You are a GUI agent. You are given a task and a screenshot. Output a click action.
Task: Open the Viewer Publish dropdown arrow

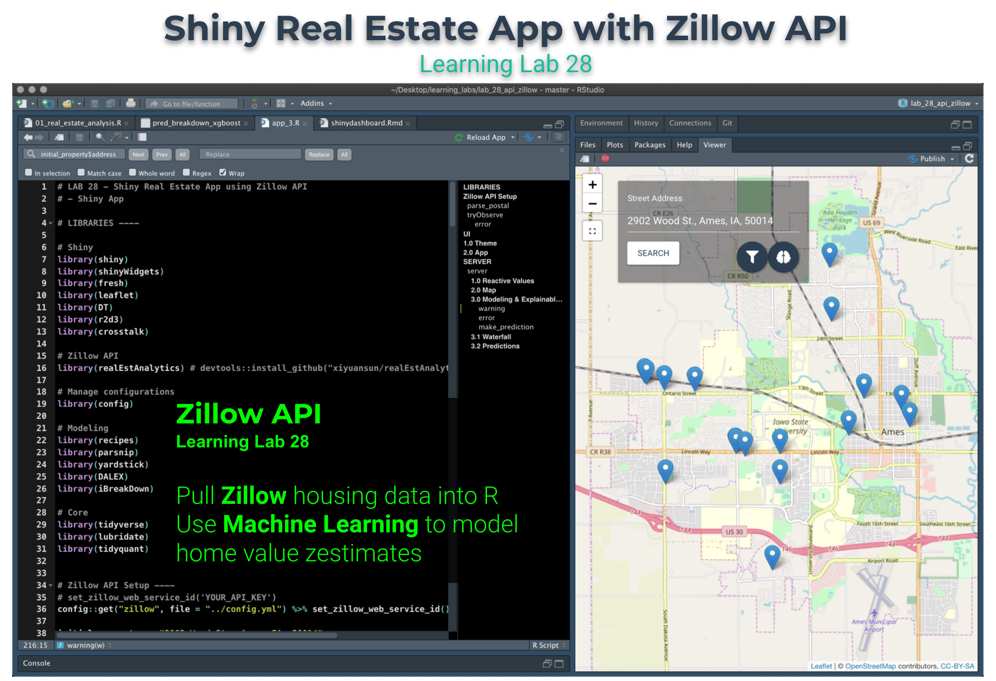[952, 159]
